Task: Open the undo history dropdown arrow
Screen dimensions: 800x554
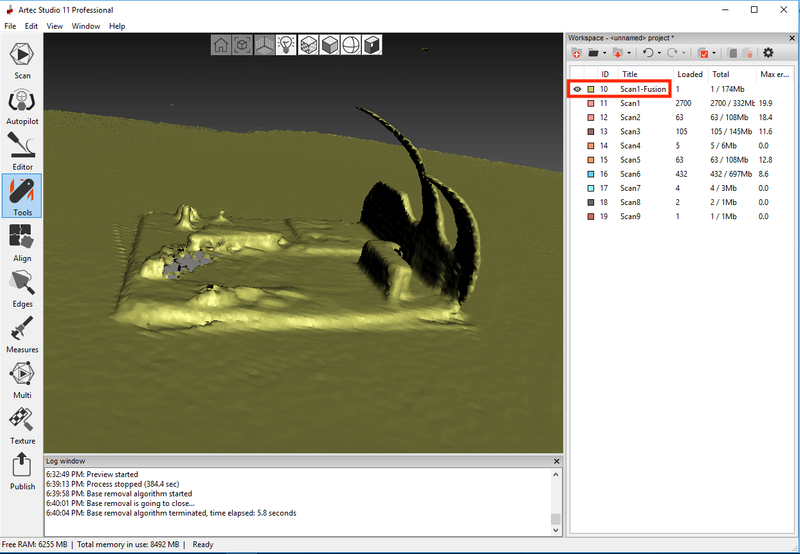Action: [660, 53]
